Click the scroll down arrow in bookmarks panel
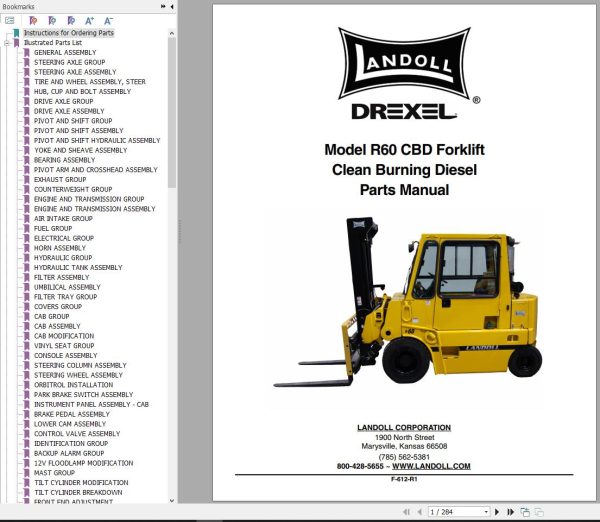Image resolution: width=600 pixels, height=522 pixels. tap(172, 500)
